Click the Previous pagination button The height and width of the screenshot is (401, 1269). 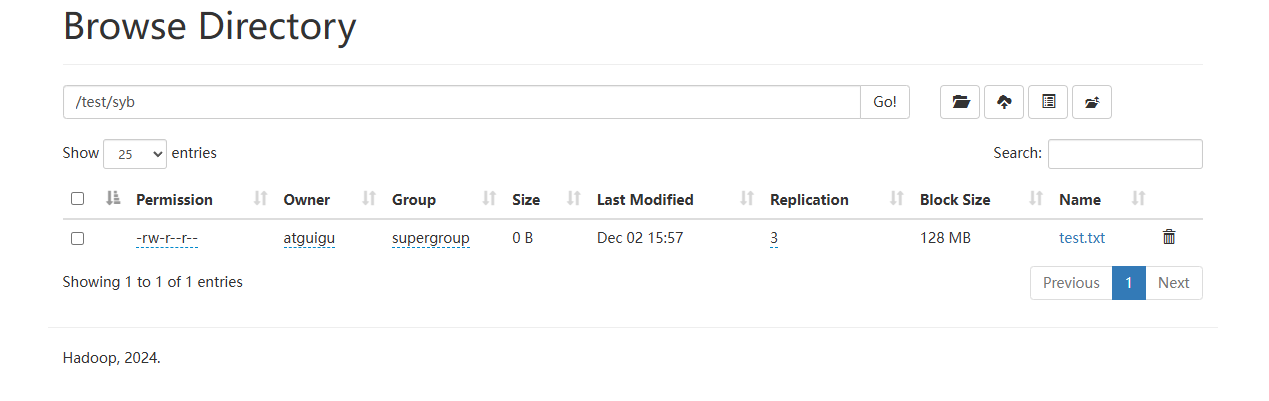(1071, 283)
